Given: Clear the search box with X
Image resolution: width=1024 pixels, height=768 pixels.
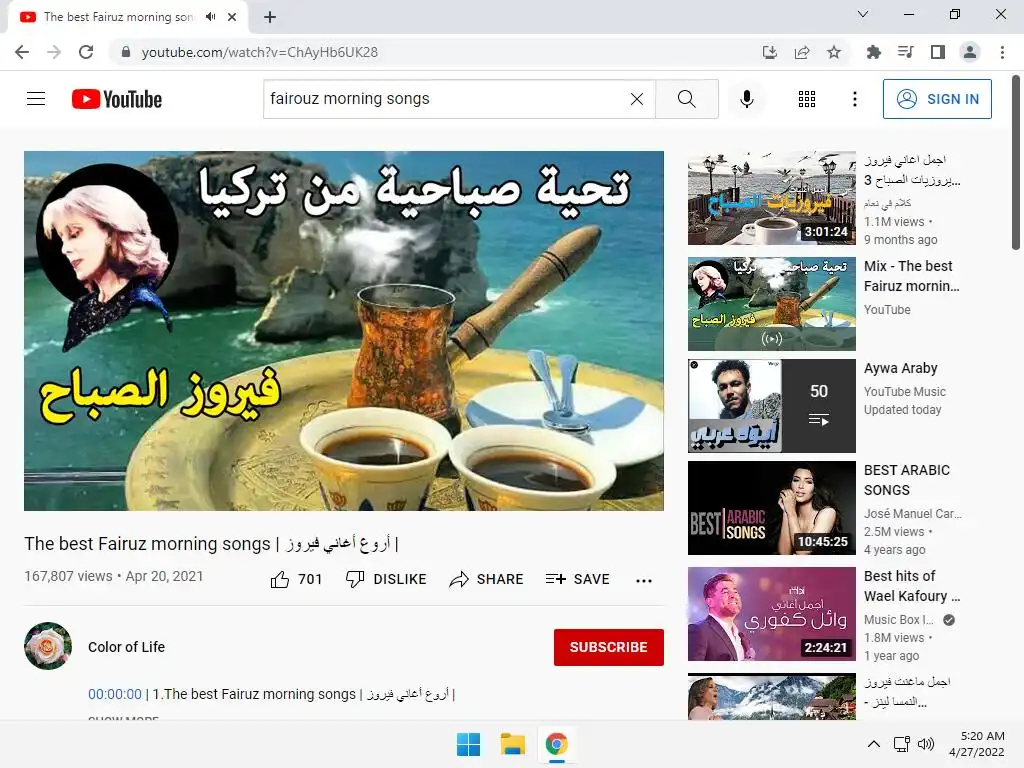Looking at the screenshot, I should point(637,99).
